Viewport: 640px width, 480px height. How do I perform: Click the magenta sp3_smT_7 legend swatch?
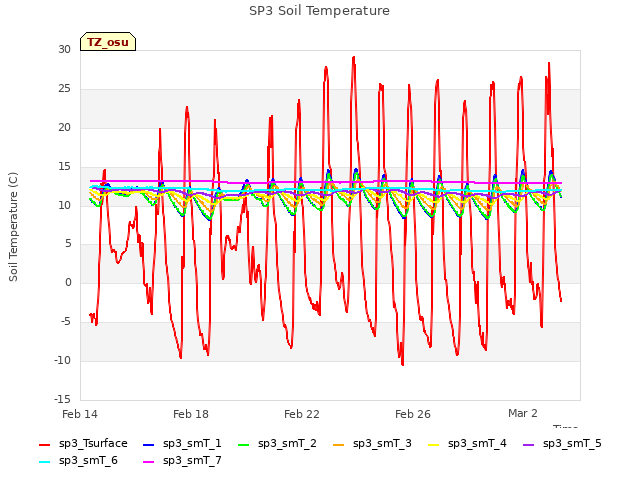[149, 462]
